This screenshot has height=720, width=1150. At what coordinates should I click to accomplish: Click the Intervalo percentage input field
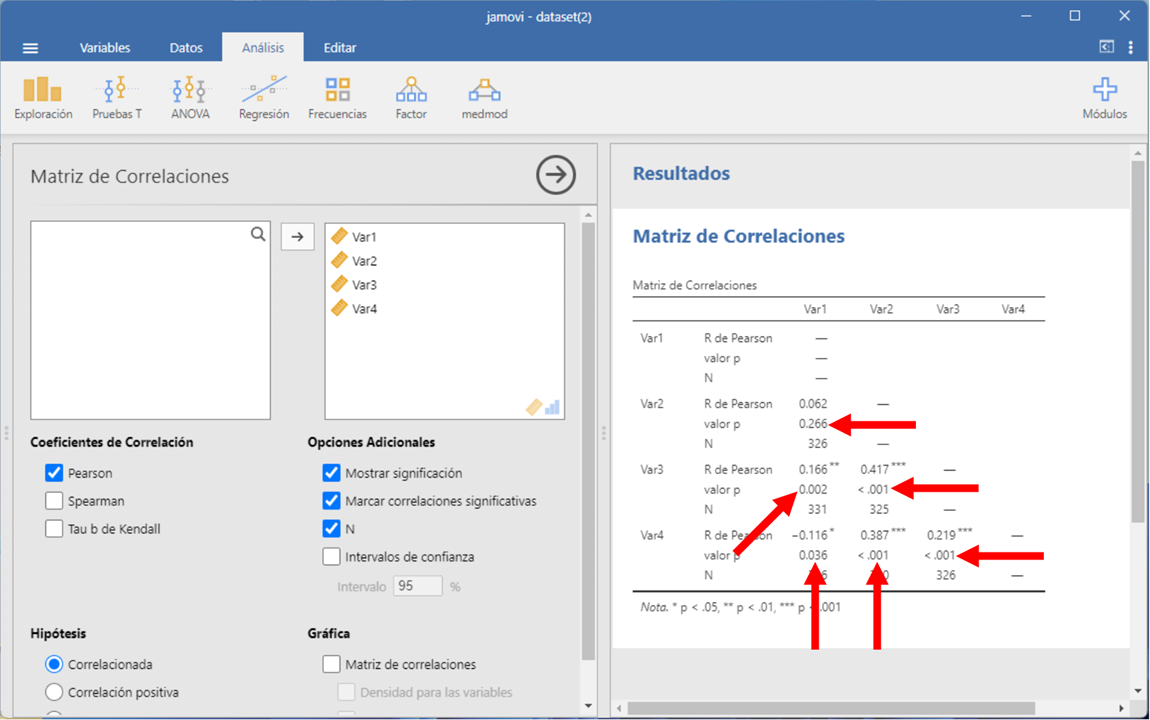point(418,586)
